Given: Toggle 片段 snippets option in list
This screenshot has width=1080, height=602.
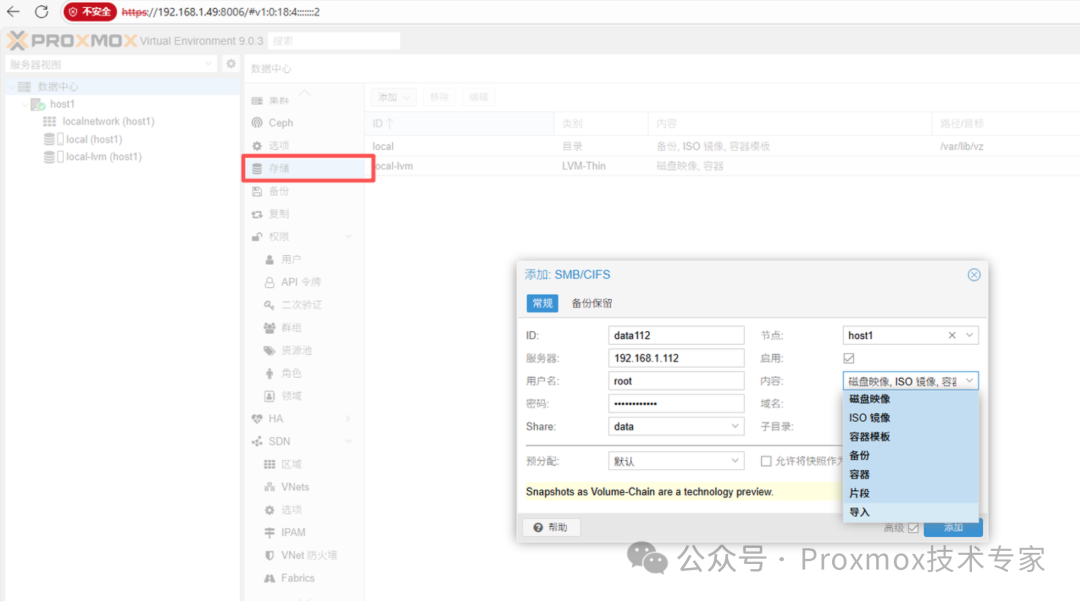Looking at the screenshot, I should 911,493.
